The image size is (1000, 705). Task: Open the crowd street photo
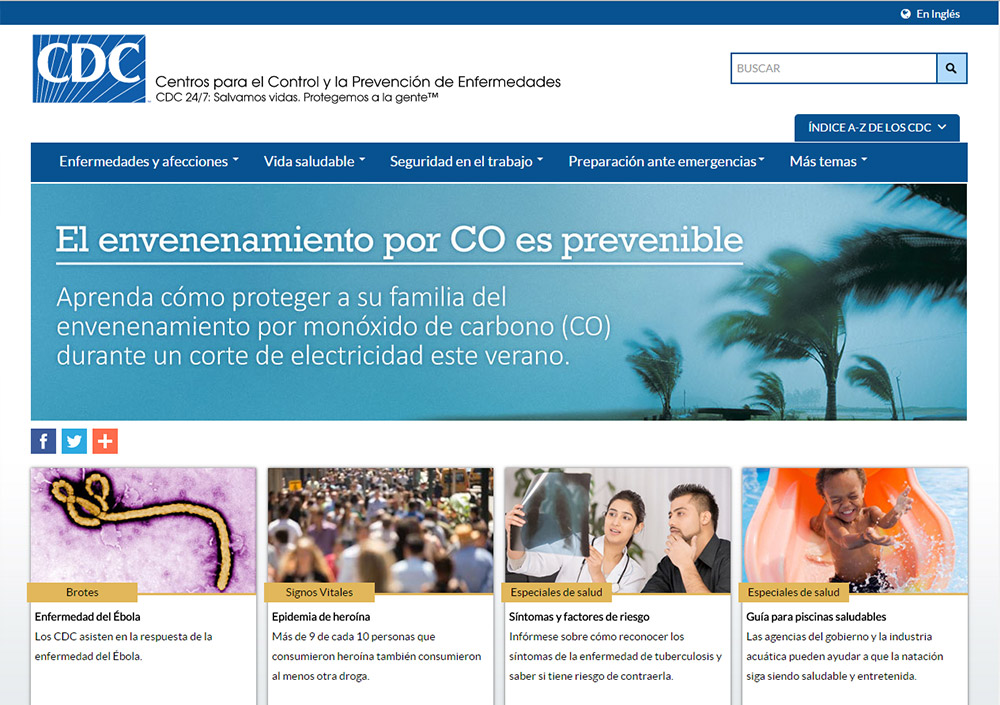pyautogui.click(x=380, y=530)
